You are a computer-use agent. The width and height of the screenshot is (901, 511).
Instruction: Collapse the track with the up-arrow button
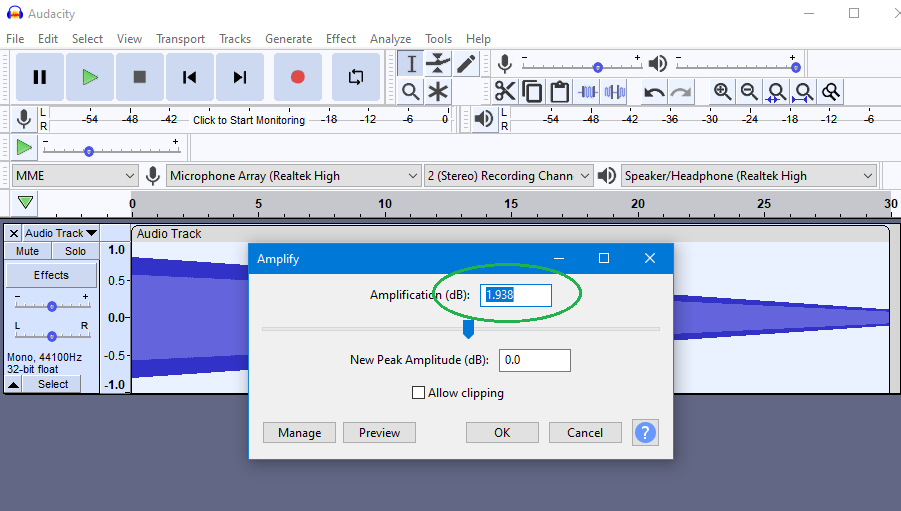(x=14, y=384)
